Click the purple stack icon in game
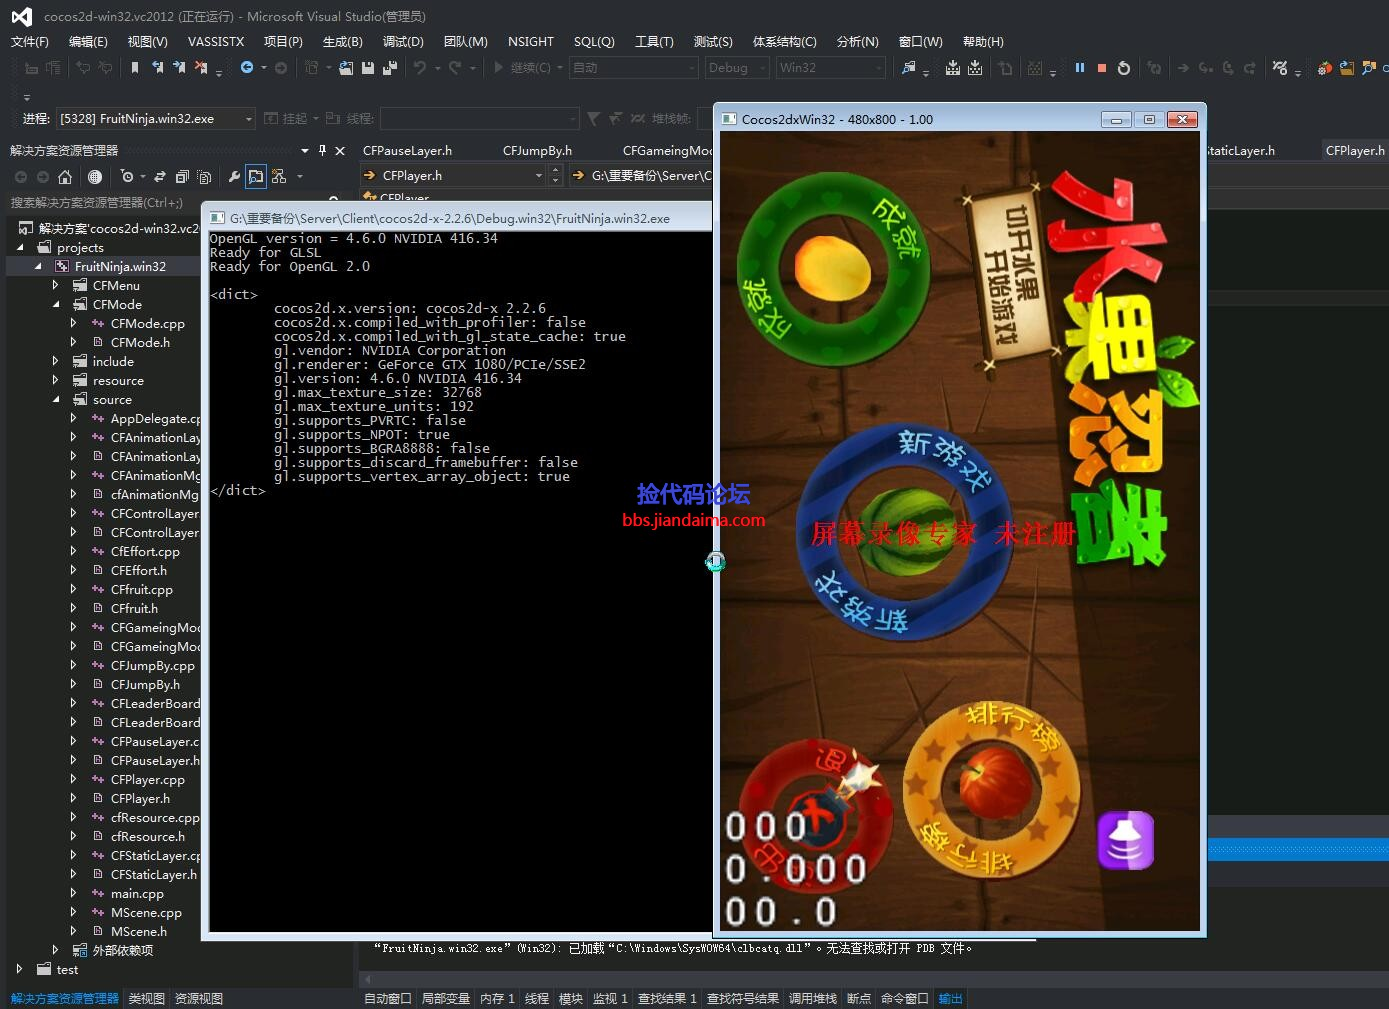 [1126, 840]
